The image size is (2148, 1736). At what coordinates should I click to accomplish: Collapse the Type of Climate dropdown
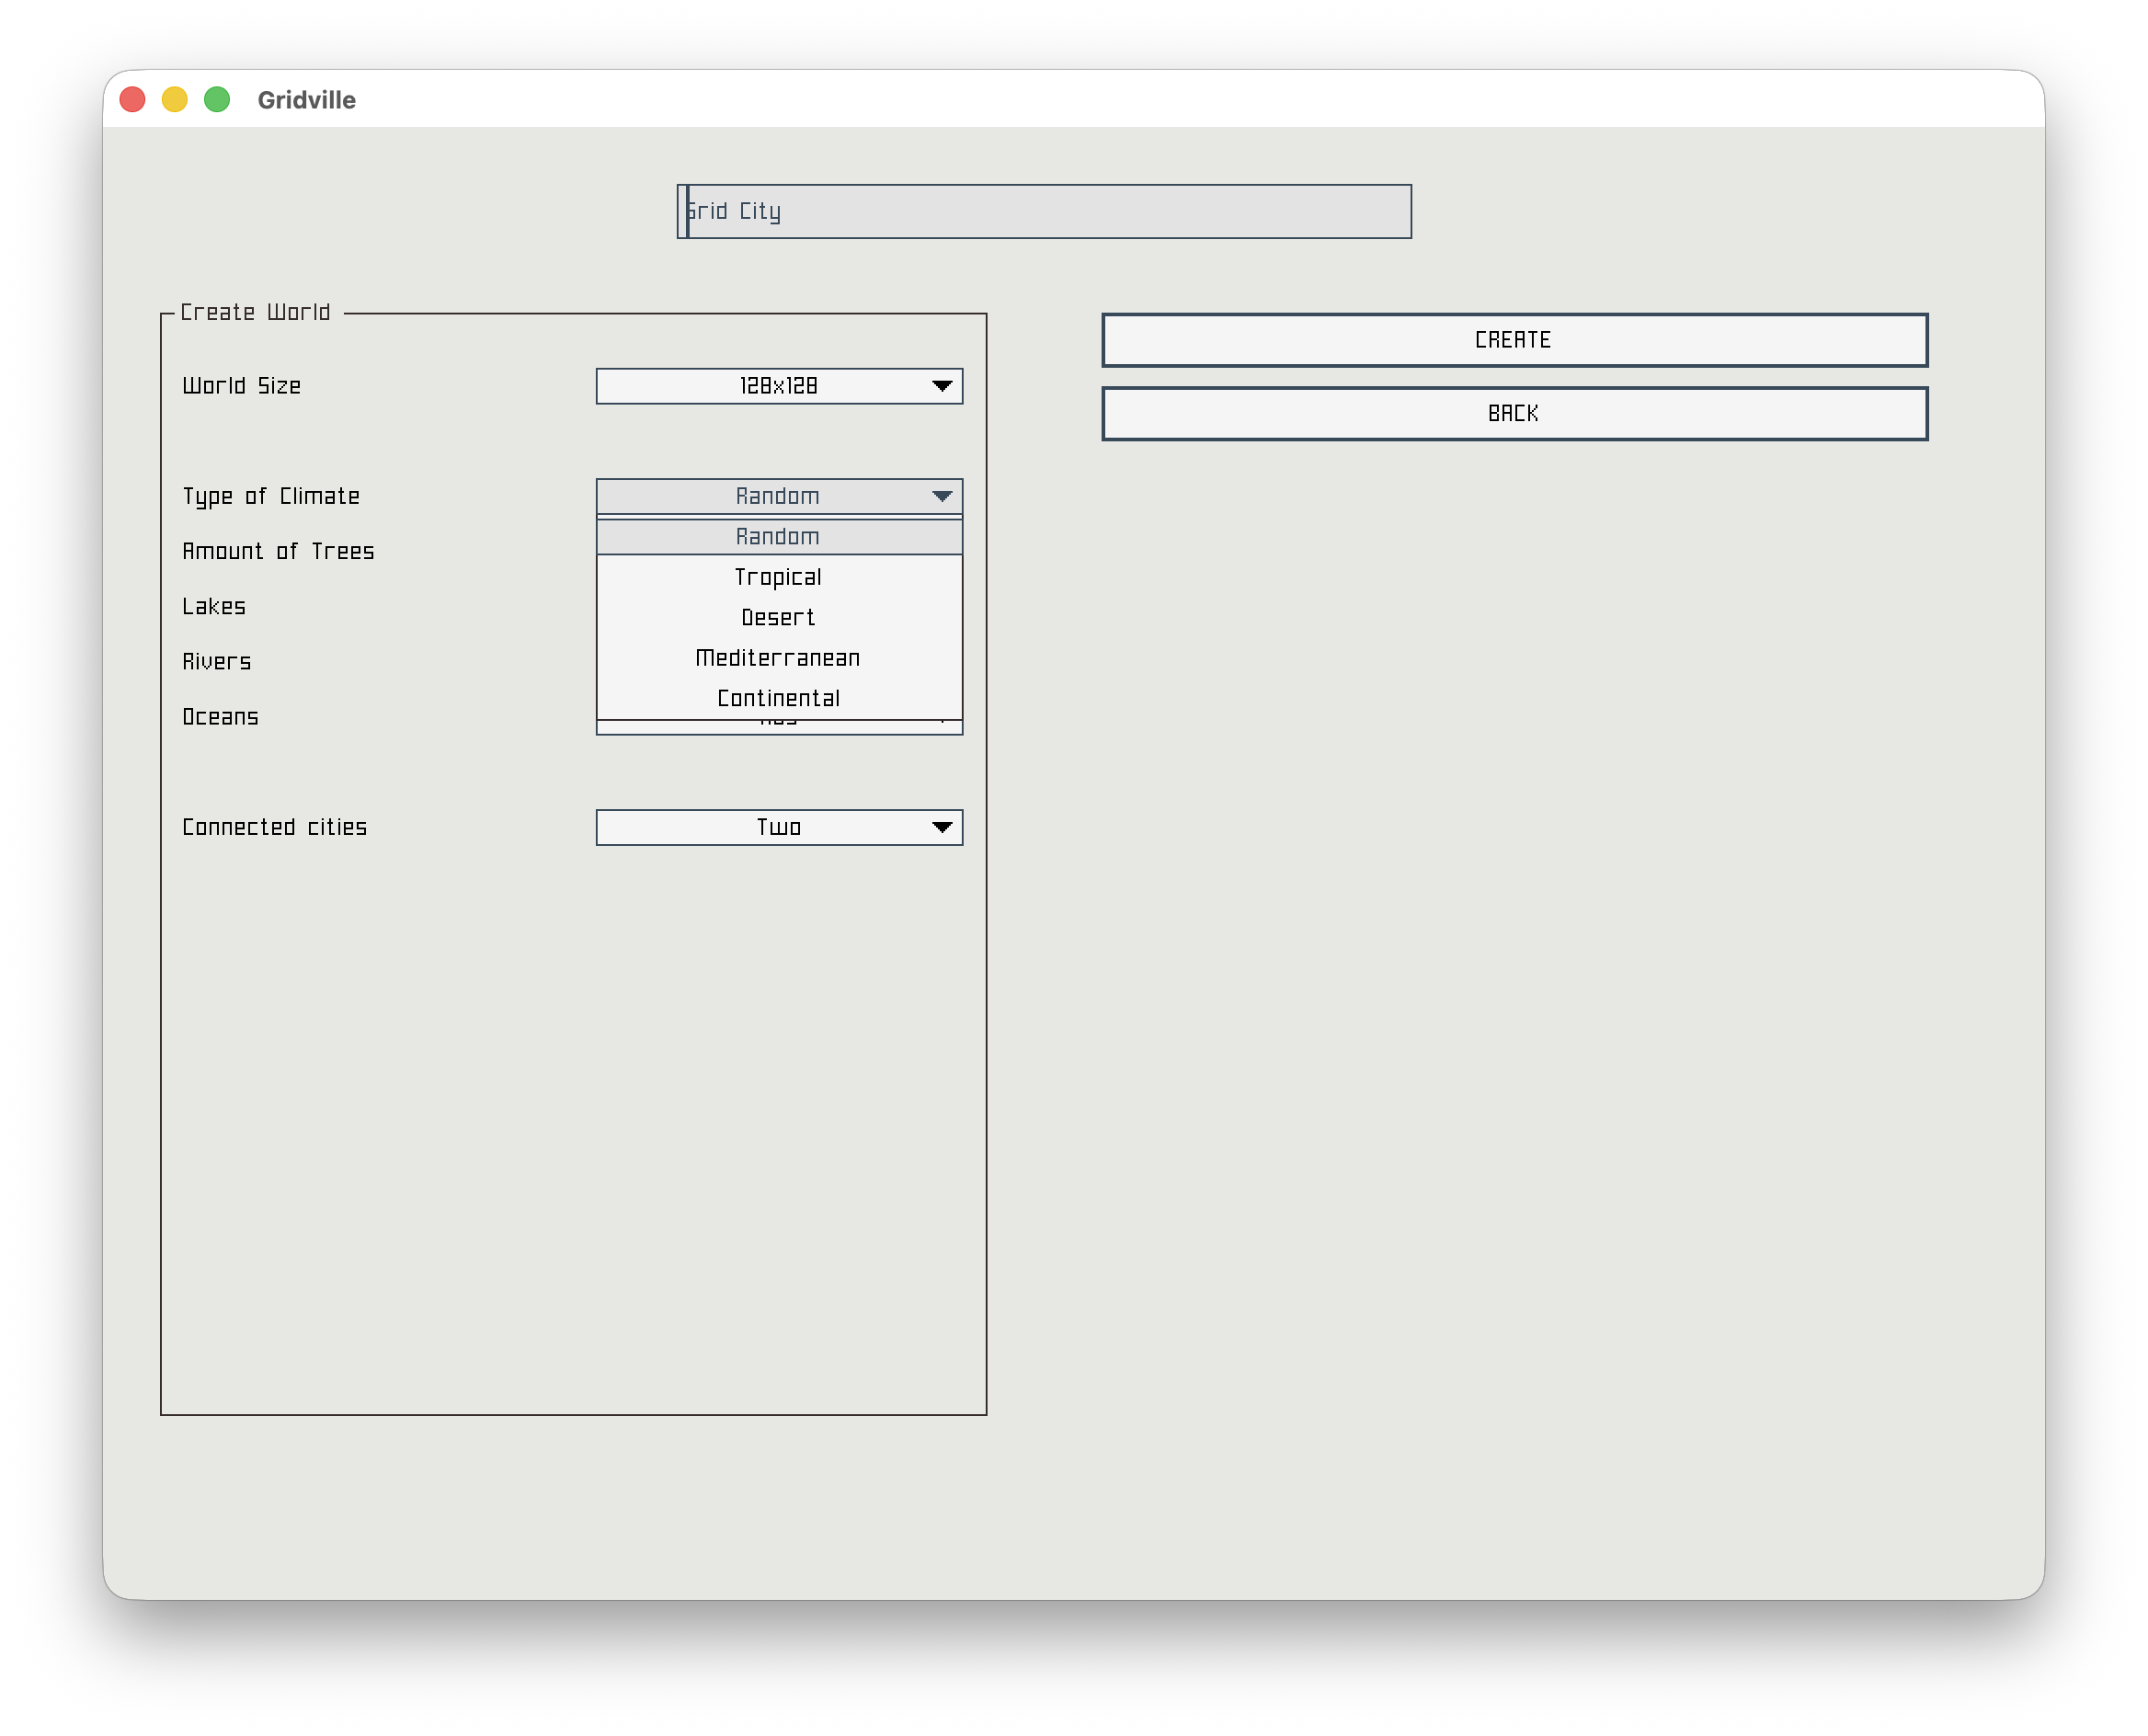pos(779,496)
